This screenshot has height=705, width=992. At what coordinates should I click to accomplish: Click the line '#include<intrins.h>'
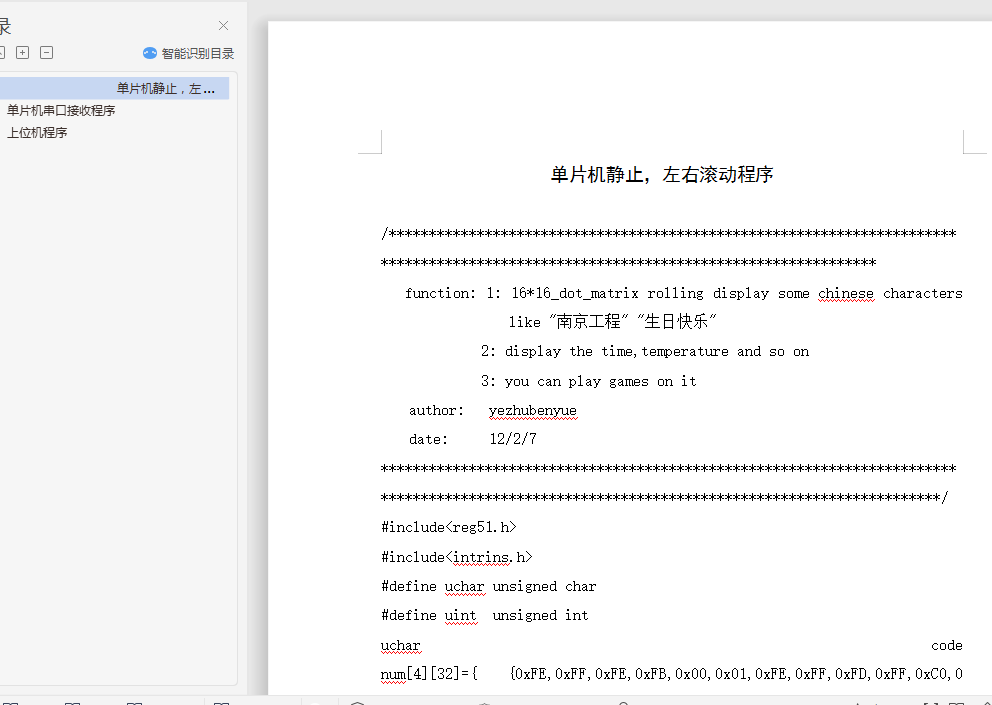[457, 557]
